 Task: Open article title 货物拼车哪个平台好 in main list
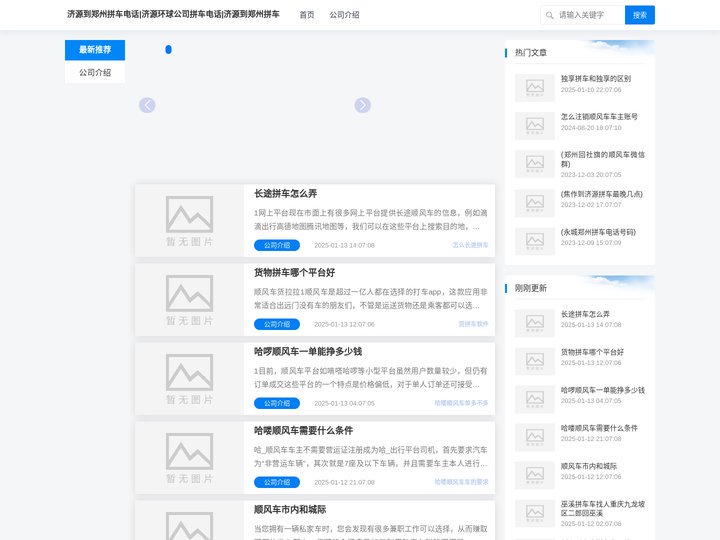click(294, 272)
